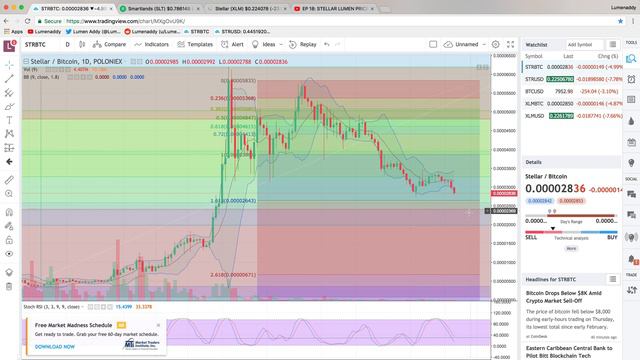The height and width of the screenshot is (360, 640).
Task: Open the watchlist options menu
Action: [x=613, y=44]
